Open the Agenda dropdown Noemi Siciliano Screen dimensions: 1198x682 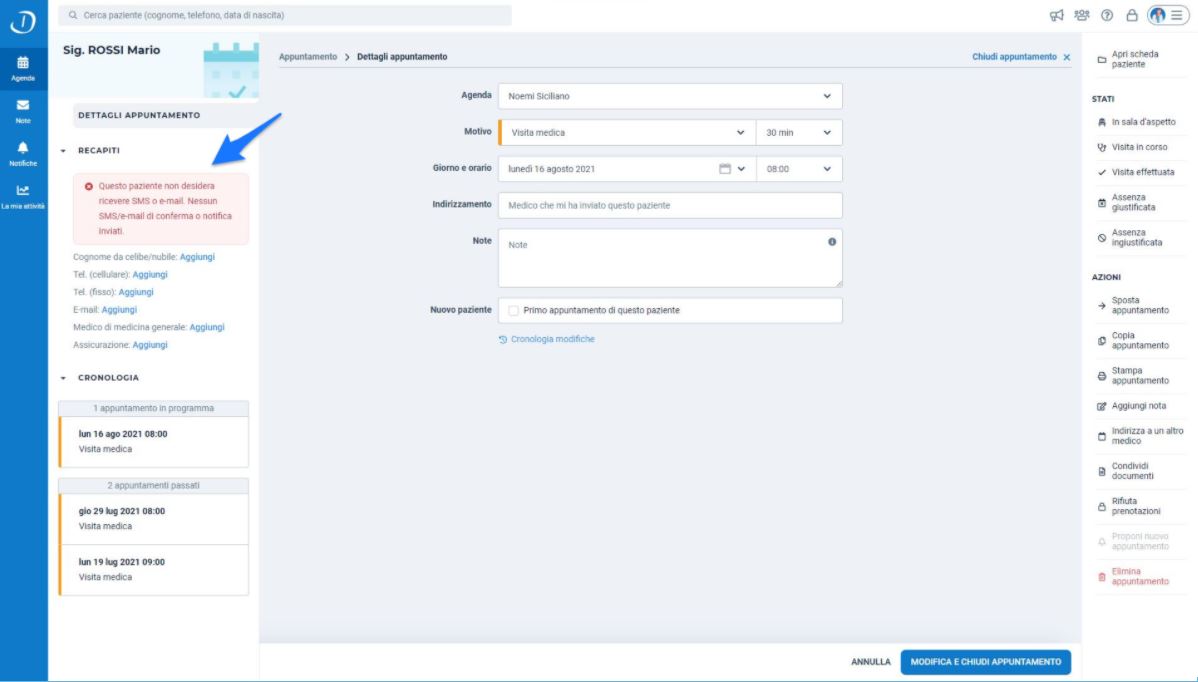pos(670,96)
